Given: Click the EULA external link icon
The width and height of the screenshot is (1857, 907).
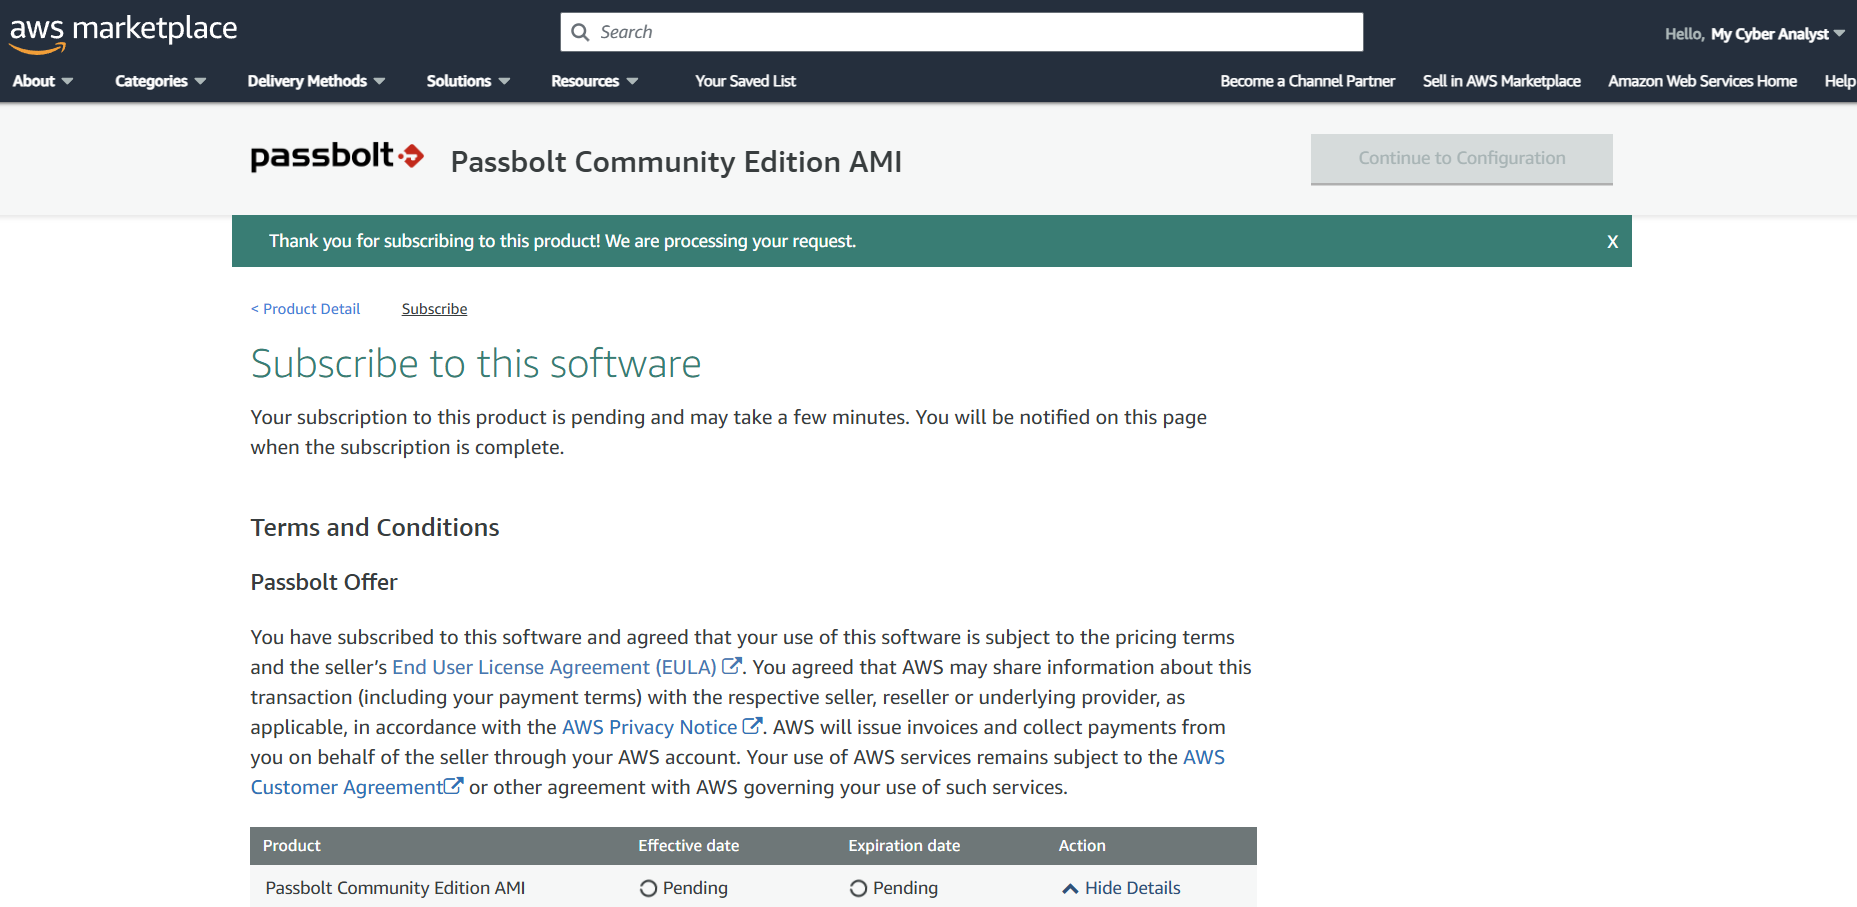Looking at the screenshot, I should click(732, 665).
